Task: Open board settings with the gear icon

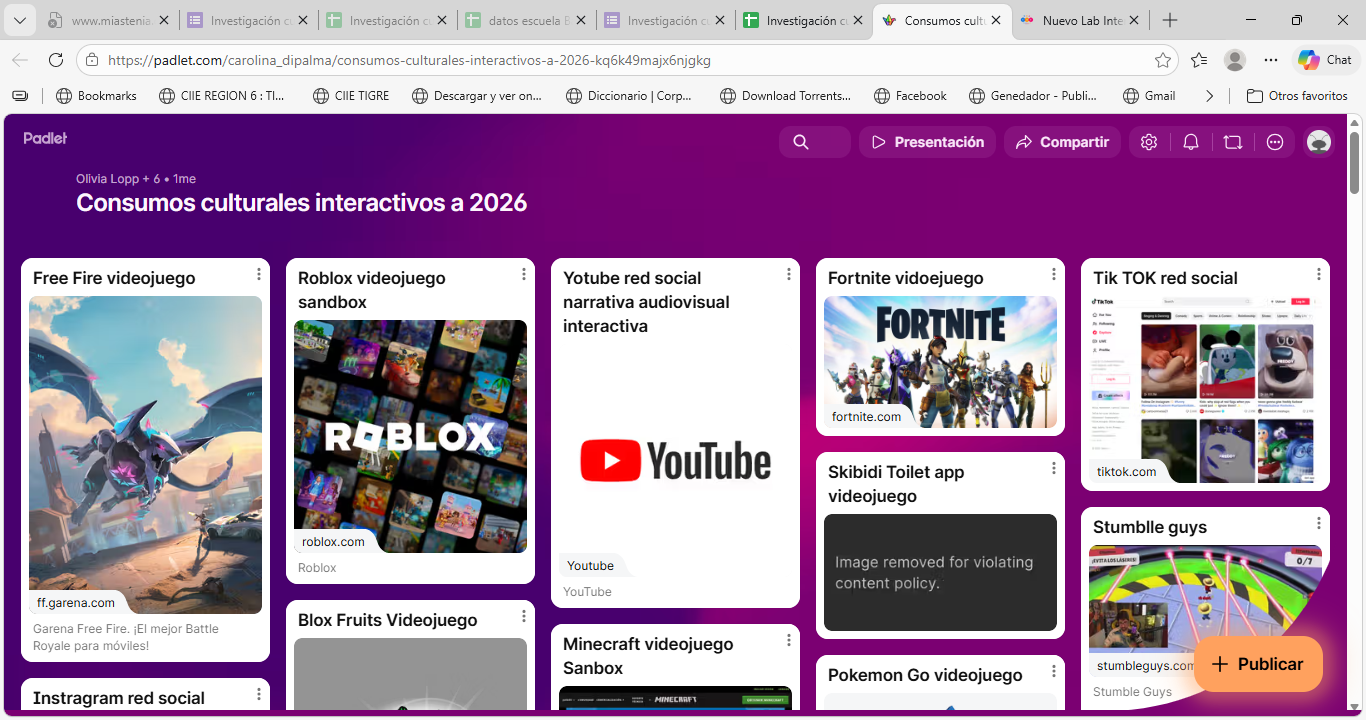Action: pyautogui.click(x=1148, y=142)
